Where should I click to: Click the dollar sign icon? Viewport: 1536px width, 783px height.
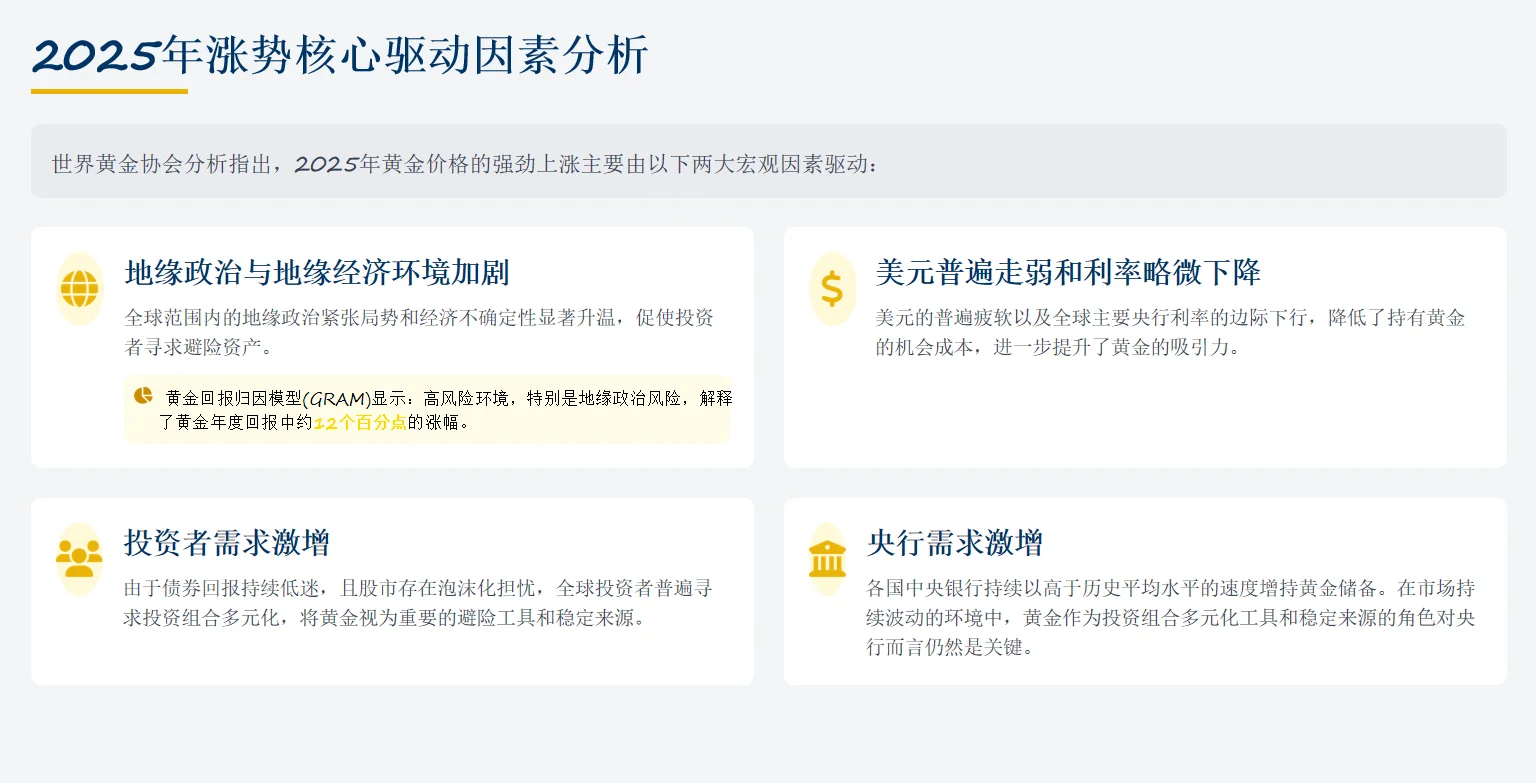pos(832,289)
